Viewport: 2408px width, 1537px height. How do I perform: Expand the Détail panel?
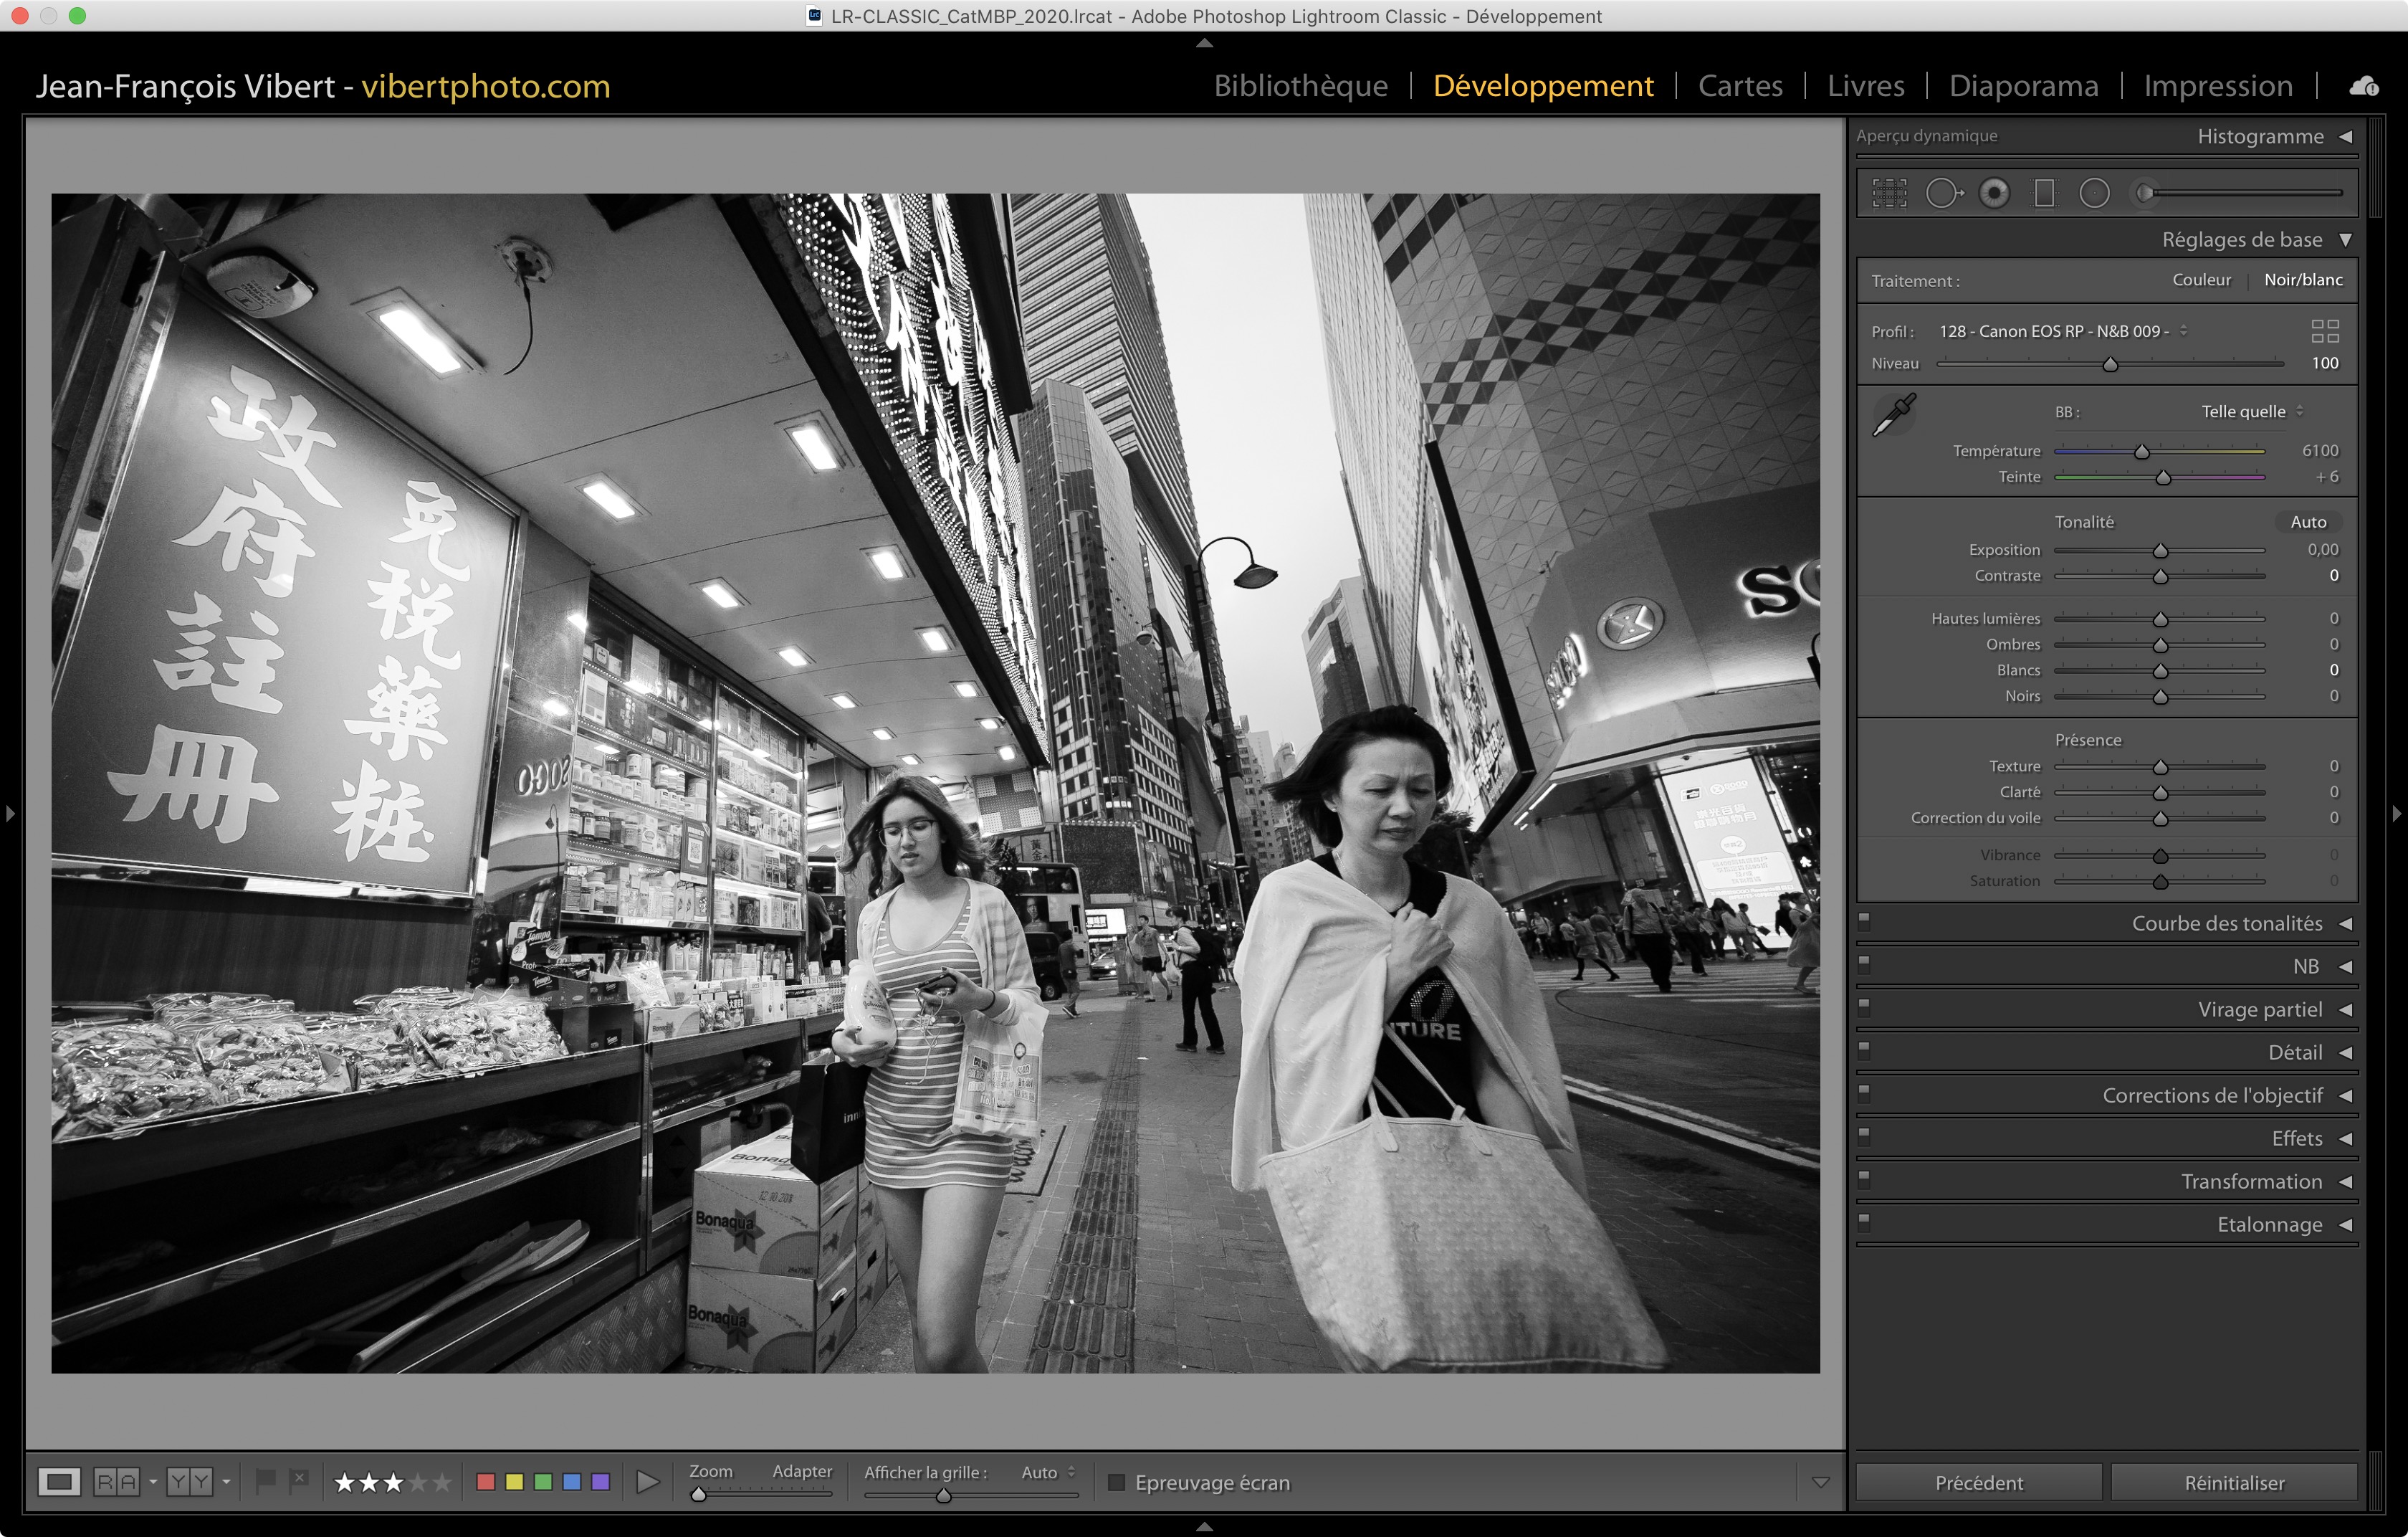click(x=2294, y=1052)
